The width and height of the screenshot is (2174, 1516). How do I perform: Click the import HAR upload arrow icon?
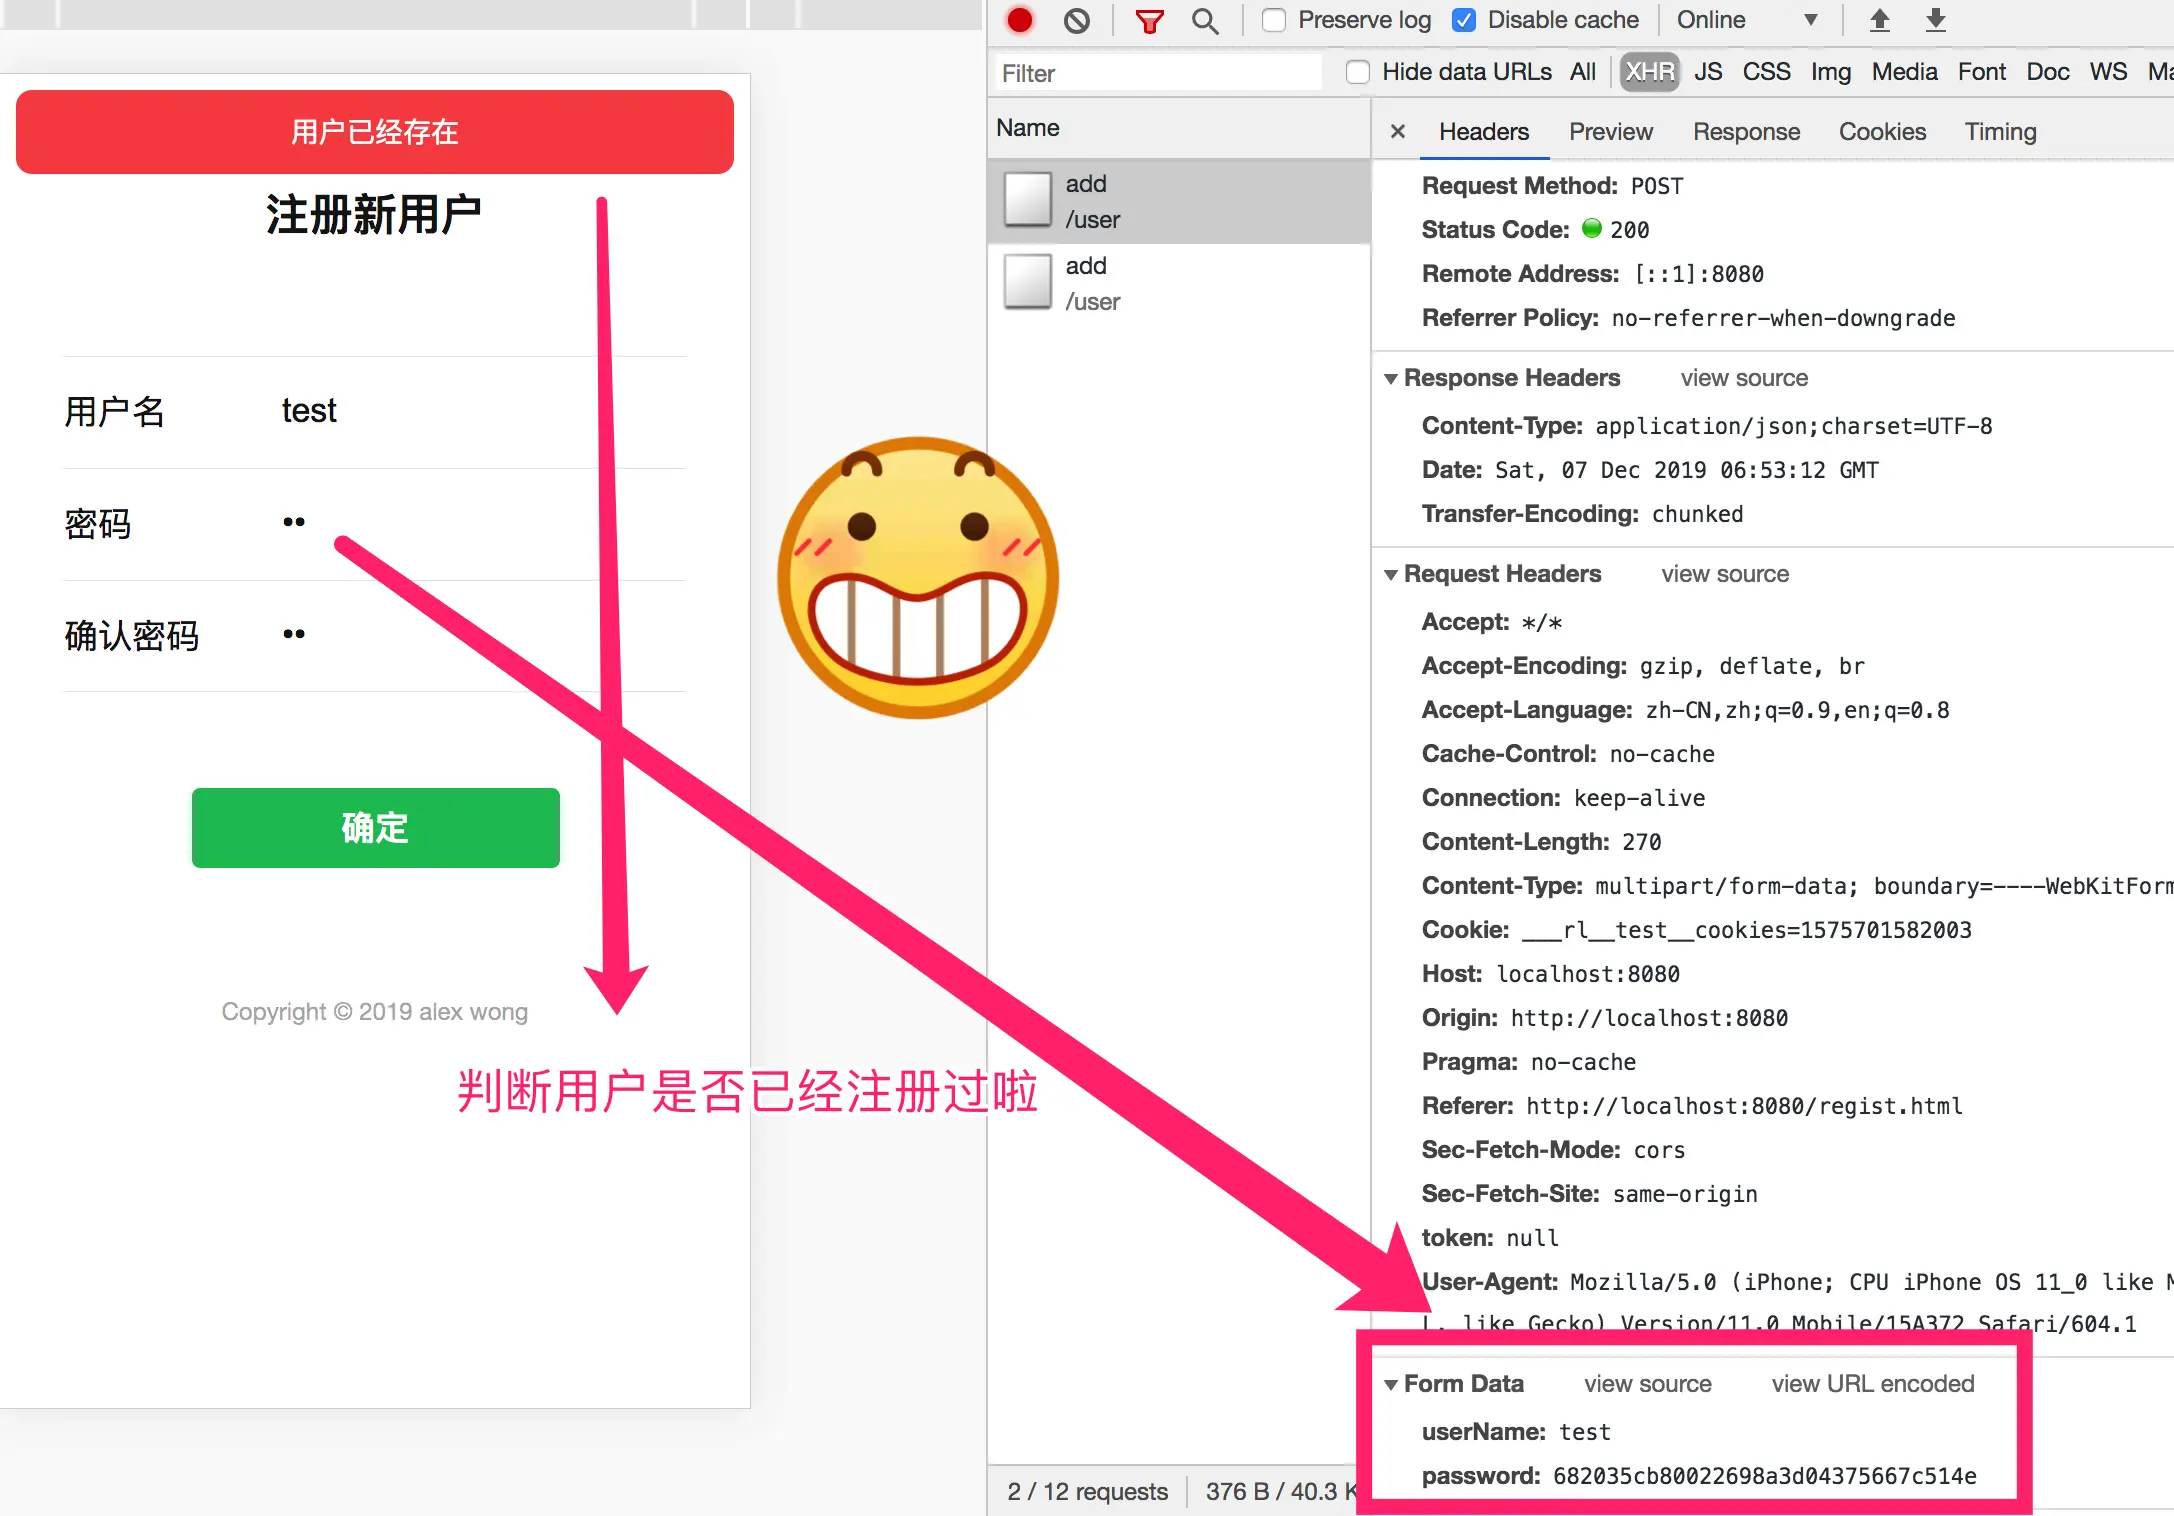1879,20
